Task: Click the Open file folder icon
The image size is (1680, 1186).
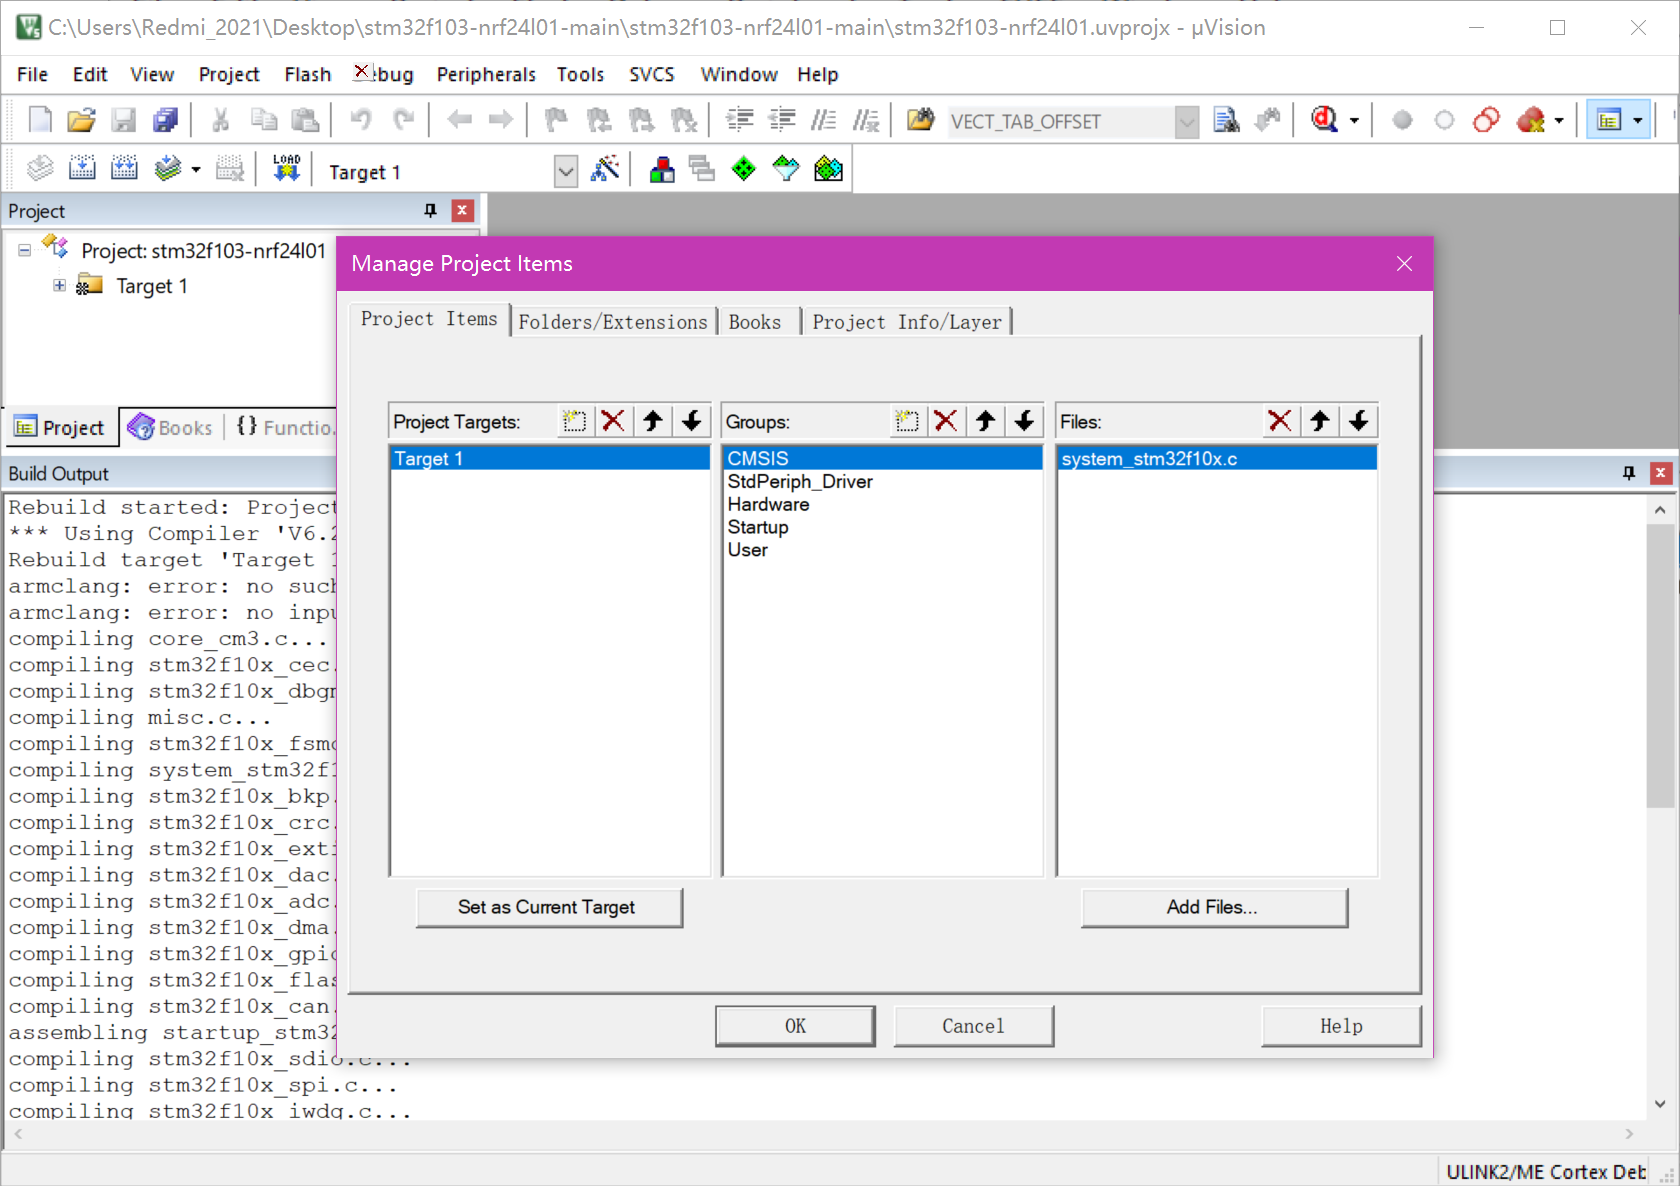Action: (x=81, y=120)
